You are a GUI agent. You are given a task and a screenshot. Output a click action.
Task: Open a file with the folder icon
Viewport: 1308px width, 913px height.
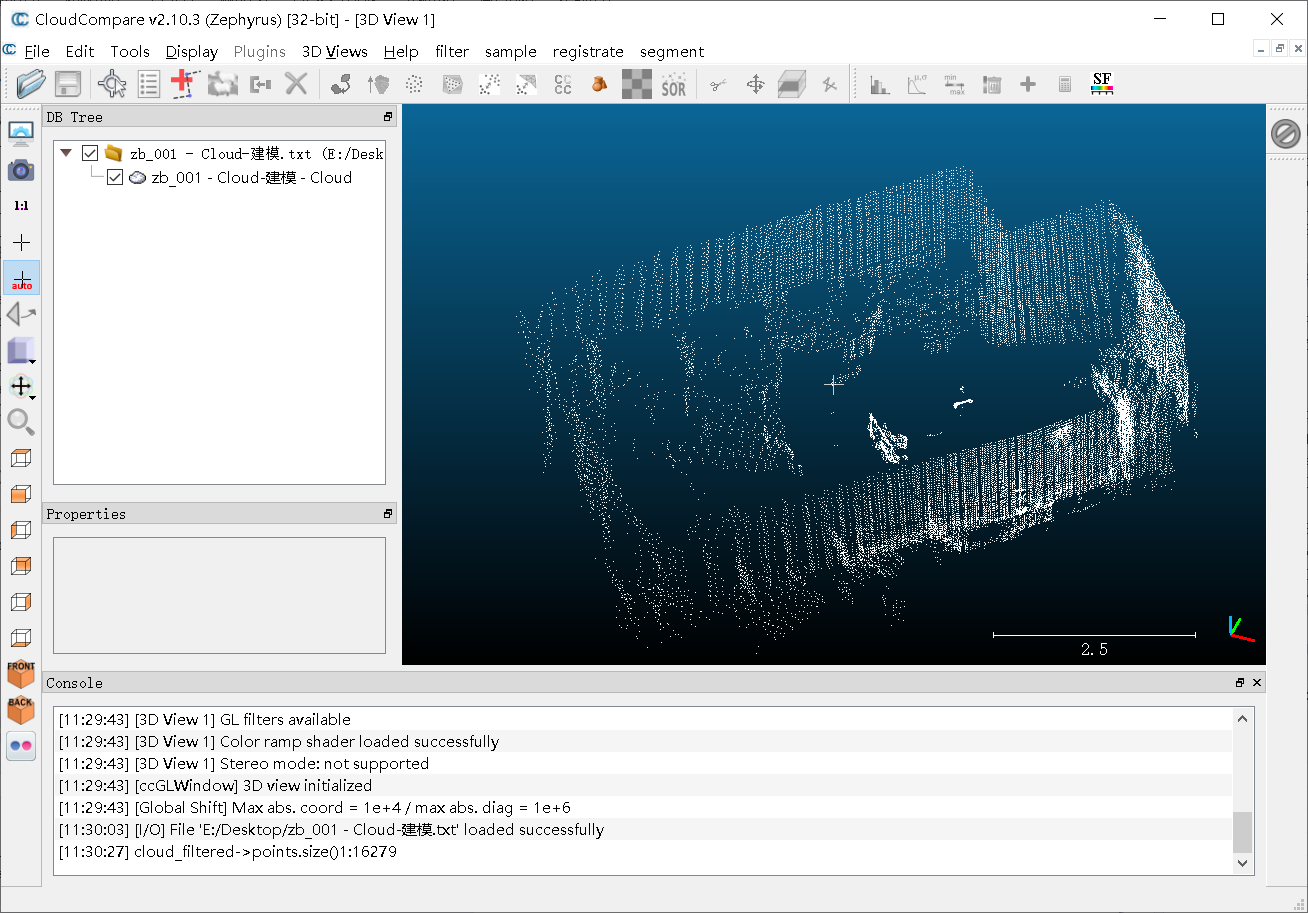coord(31,84)
